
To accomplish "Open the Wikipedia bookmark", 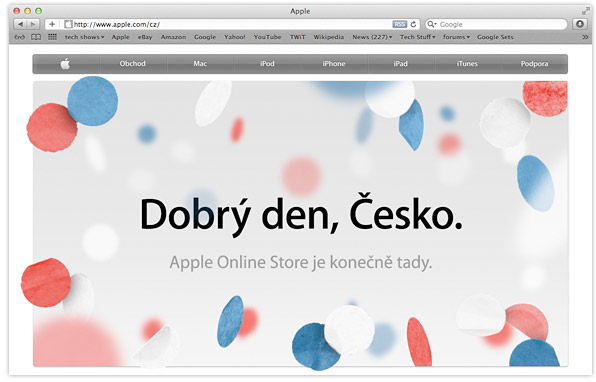I will click(x=328, y=37).
